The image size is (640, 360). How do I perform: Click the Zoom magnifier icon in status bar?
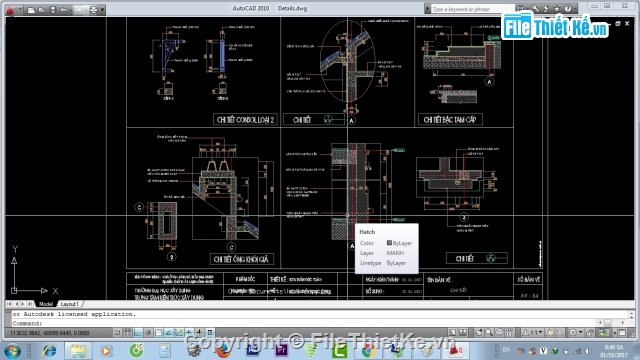(x=489, y=333)
